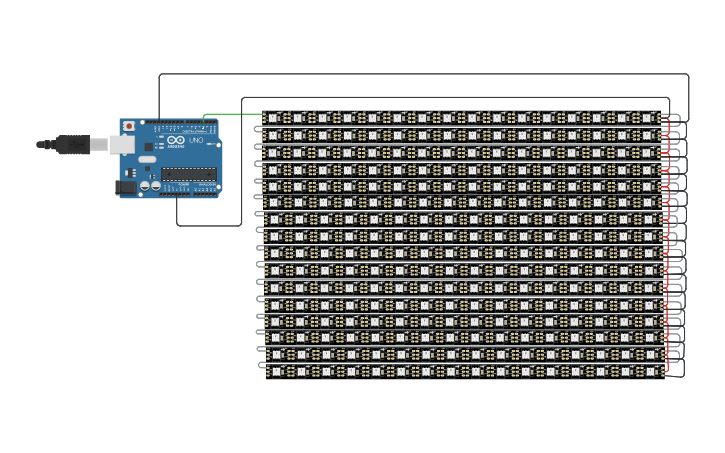Click the Arduino power pin header
The image size is (725, 453).
[173, 192]
